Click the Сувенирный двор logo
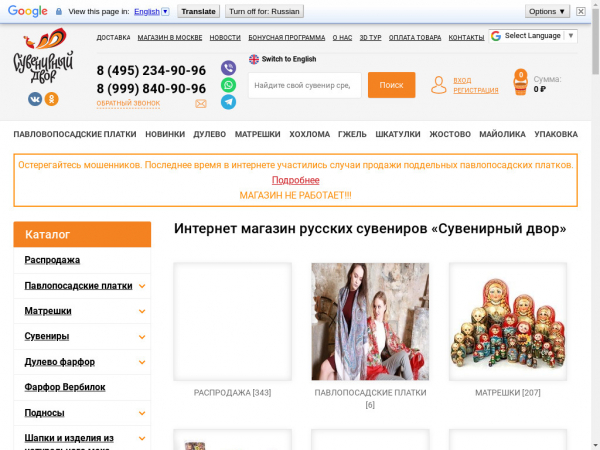This screenshot has height=450, width=600. point(43,55)
